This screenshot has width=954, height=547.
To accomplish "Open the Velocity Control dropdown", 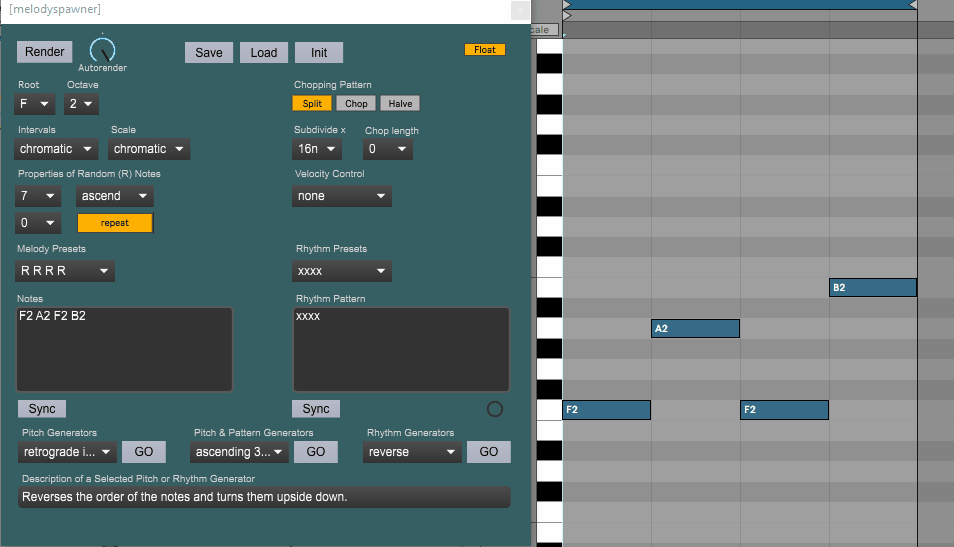I will coord(341,196).
